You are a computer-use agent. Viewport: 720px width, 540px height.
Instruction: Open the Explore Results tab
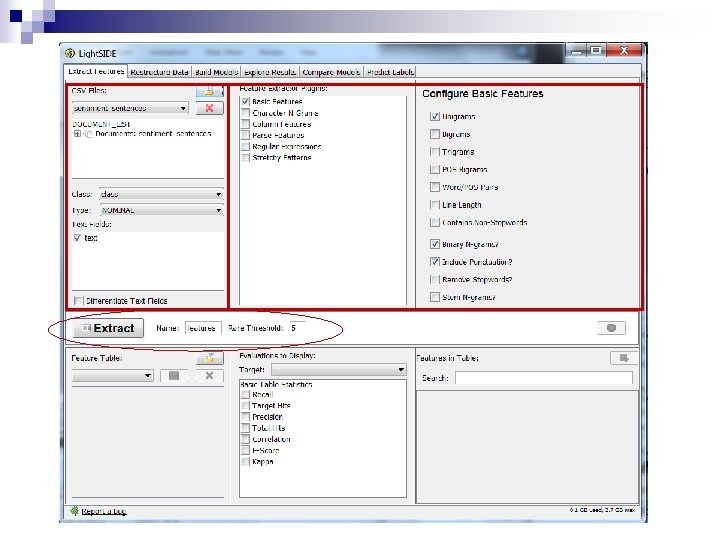coord(270,72)
